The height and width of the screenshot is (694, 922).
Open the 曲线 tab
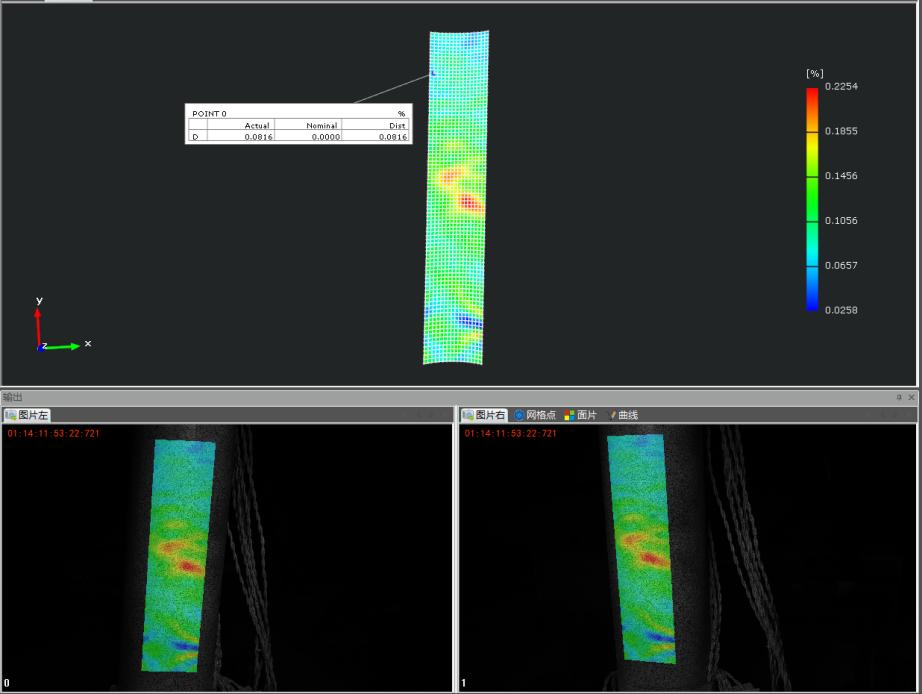[623, 415]
